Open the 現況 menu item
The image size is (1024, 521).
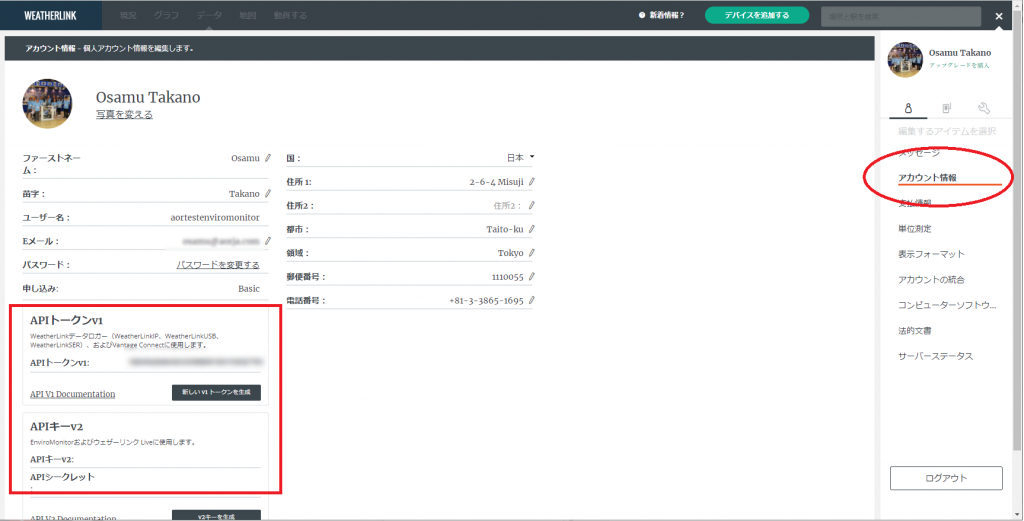click(128, 16)
